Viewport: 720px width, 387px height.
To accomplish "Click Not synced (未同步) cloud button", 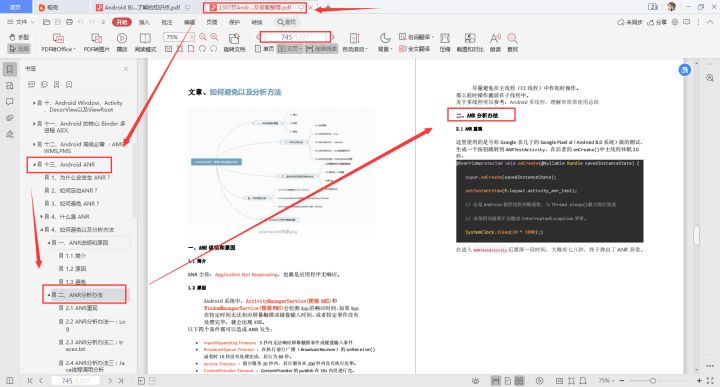I will 629,22.
